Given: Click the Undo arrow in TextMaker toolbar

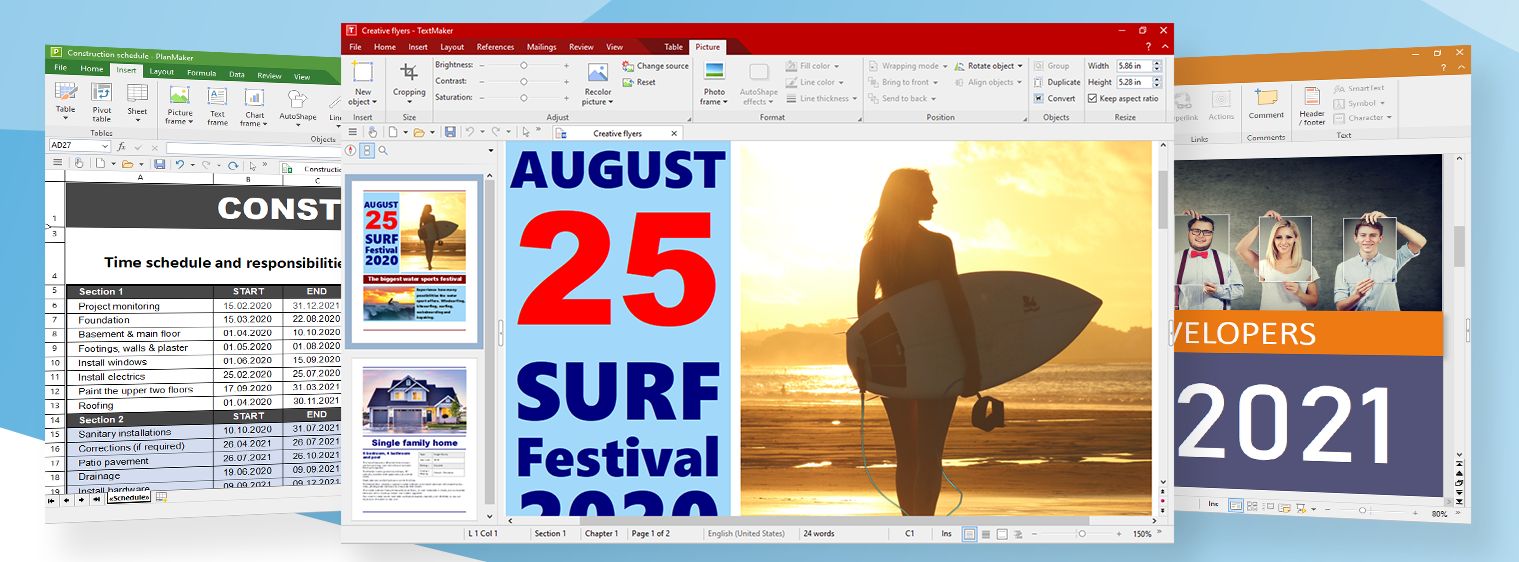Looking at the screenshot, I should (468, 132).
